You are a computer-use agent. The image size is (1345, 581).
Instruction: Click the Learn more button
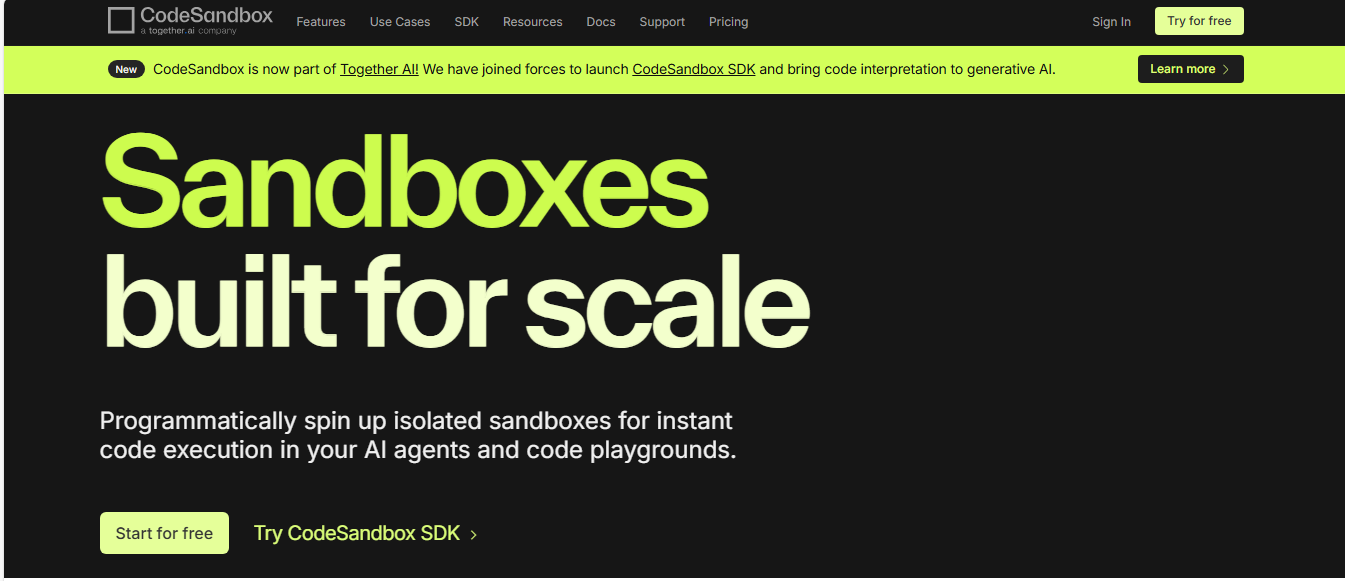(1191, 69)
